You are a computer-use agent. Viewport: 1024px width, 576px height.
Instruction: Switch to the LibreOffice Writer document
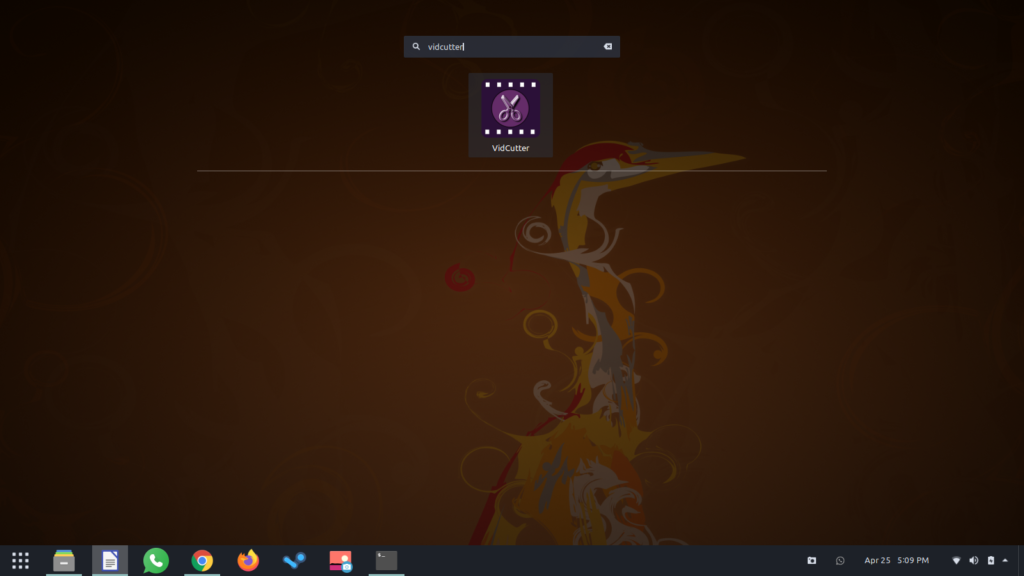pos(110,561)
